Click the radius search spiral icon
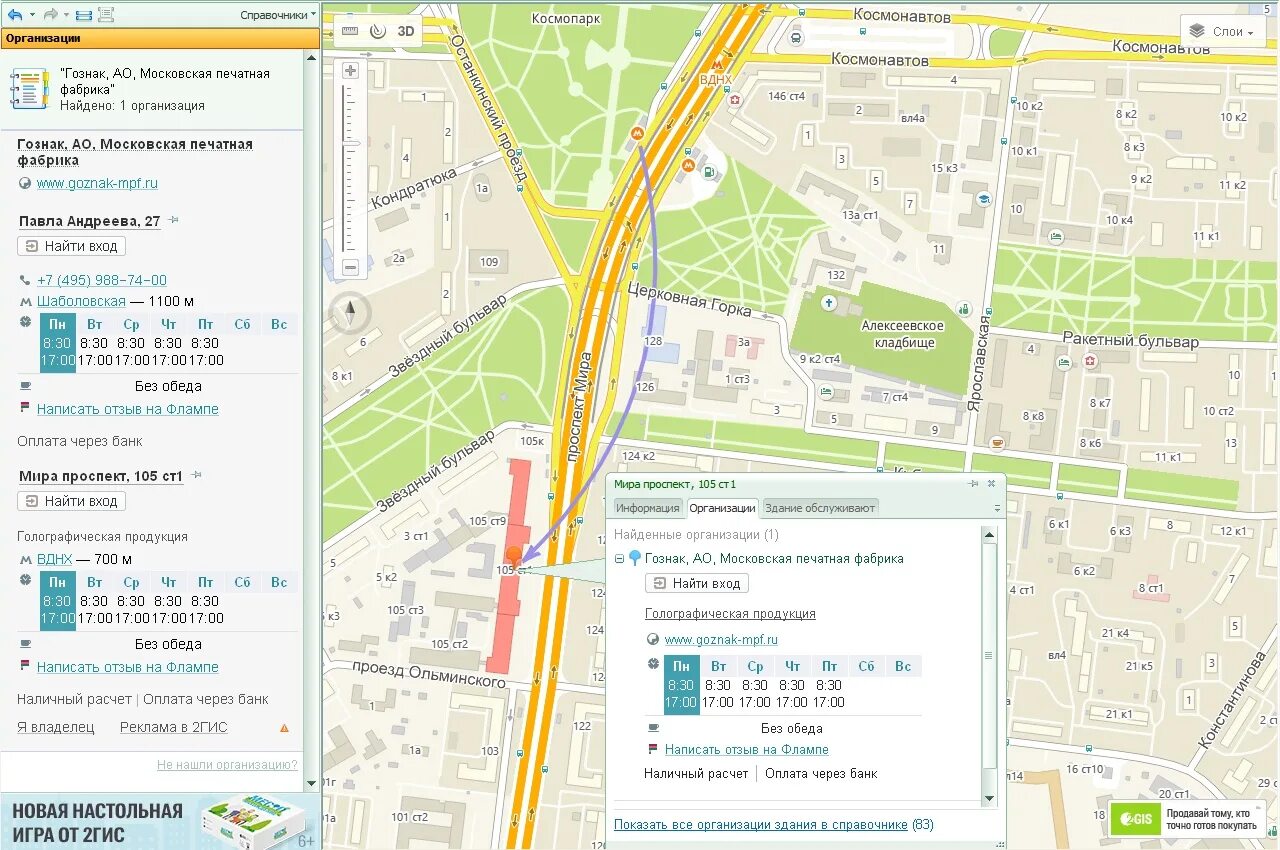Image resolution: width=1280 pixels, height=850 pixels. click(377, 31)
